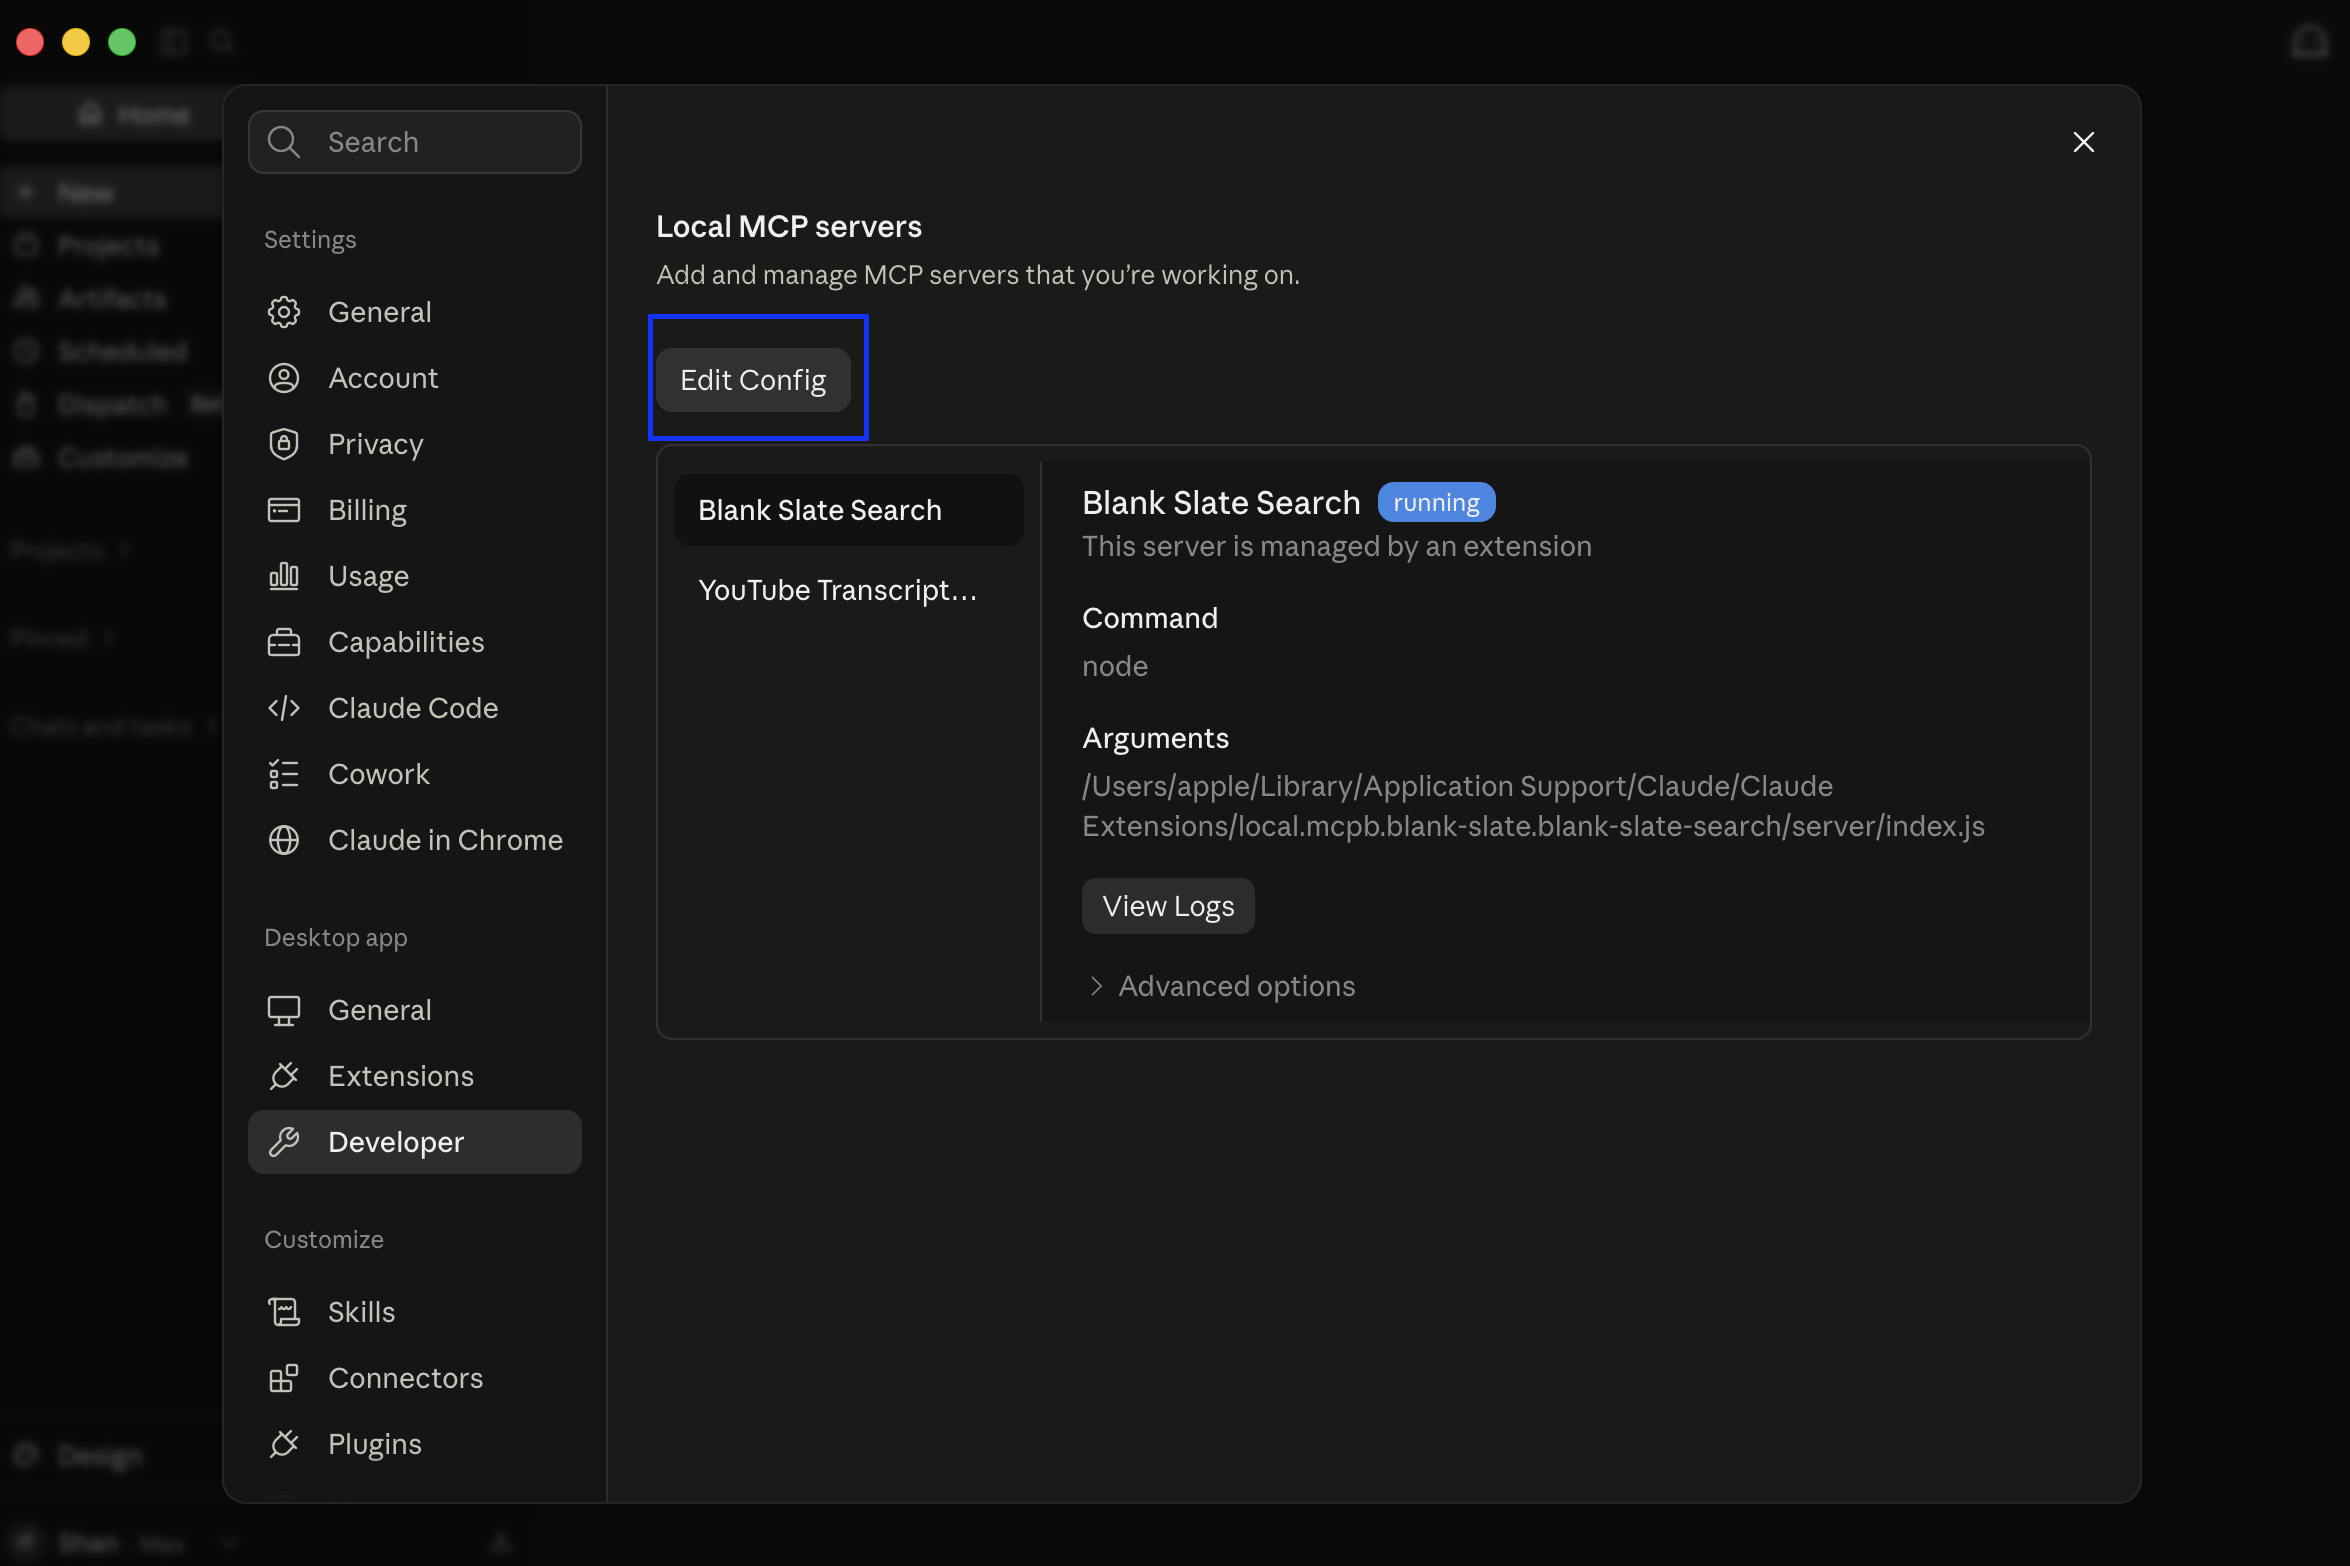Select Cowork in settings sidebar
The height and width of the screenshot is (1566, 2350).
(x=415, y=774)
